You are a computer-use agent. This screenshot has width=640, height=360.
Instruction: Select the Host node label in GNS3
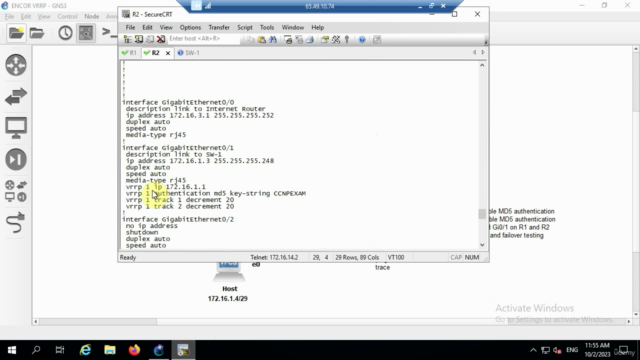click(229, 289)
